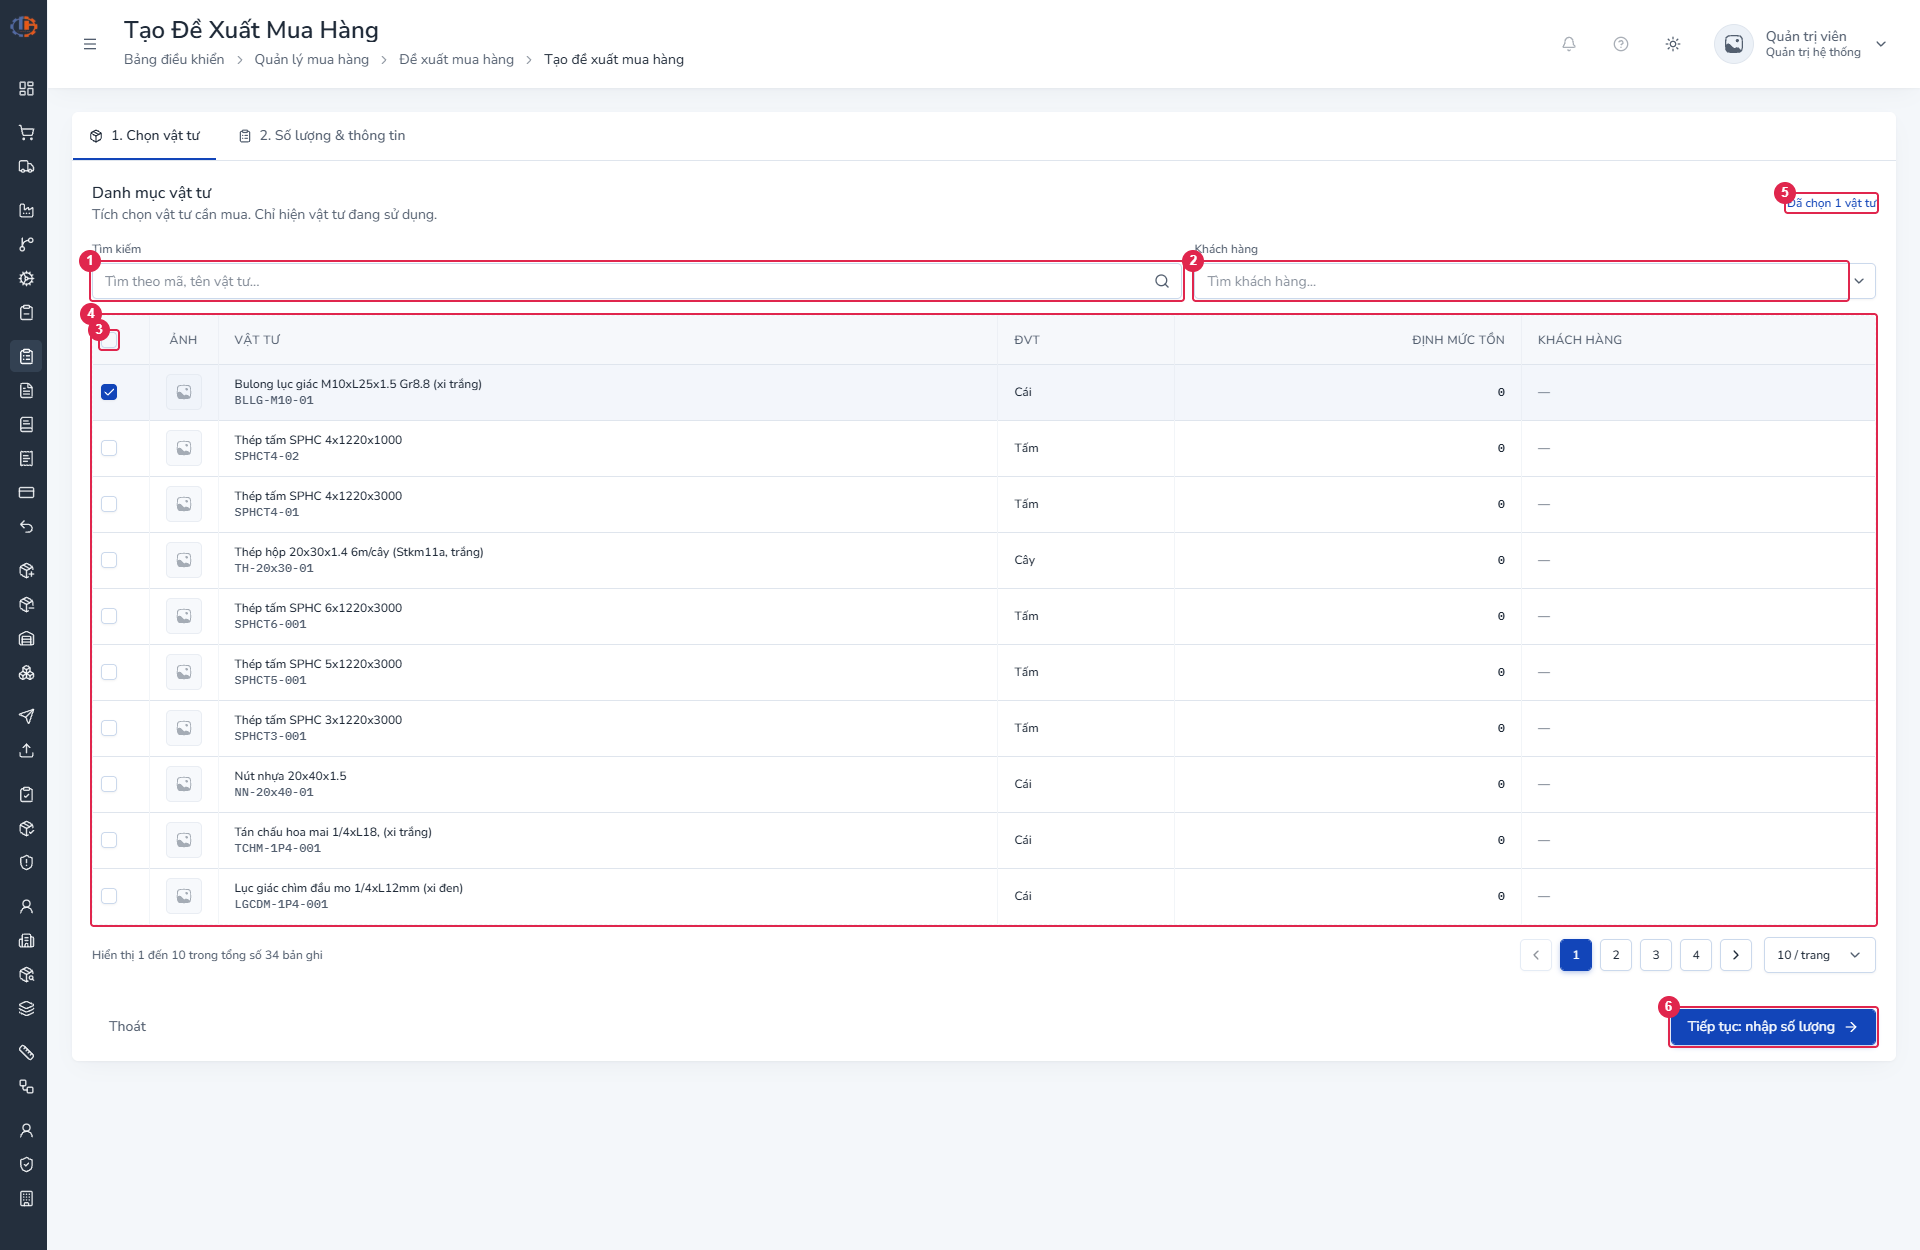Click the Đã chọn 1 vật tư badge
The image size is (1920, 1250).
click(x=1832, y=203)
